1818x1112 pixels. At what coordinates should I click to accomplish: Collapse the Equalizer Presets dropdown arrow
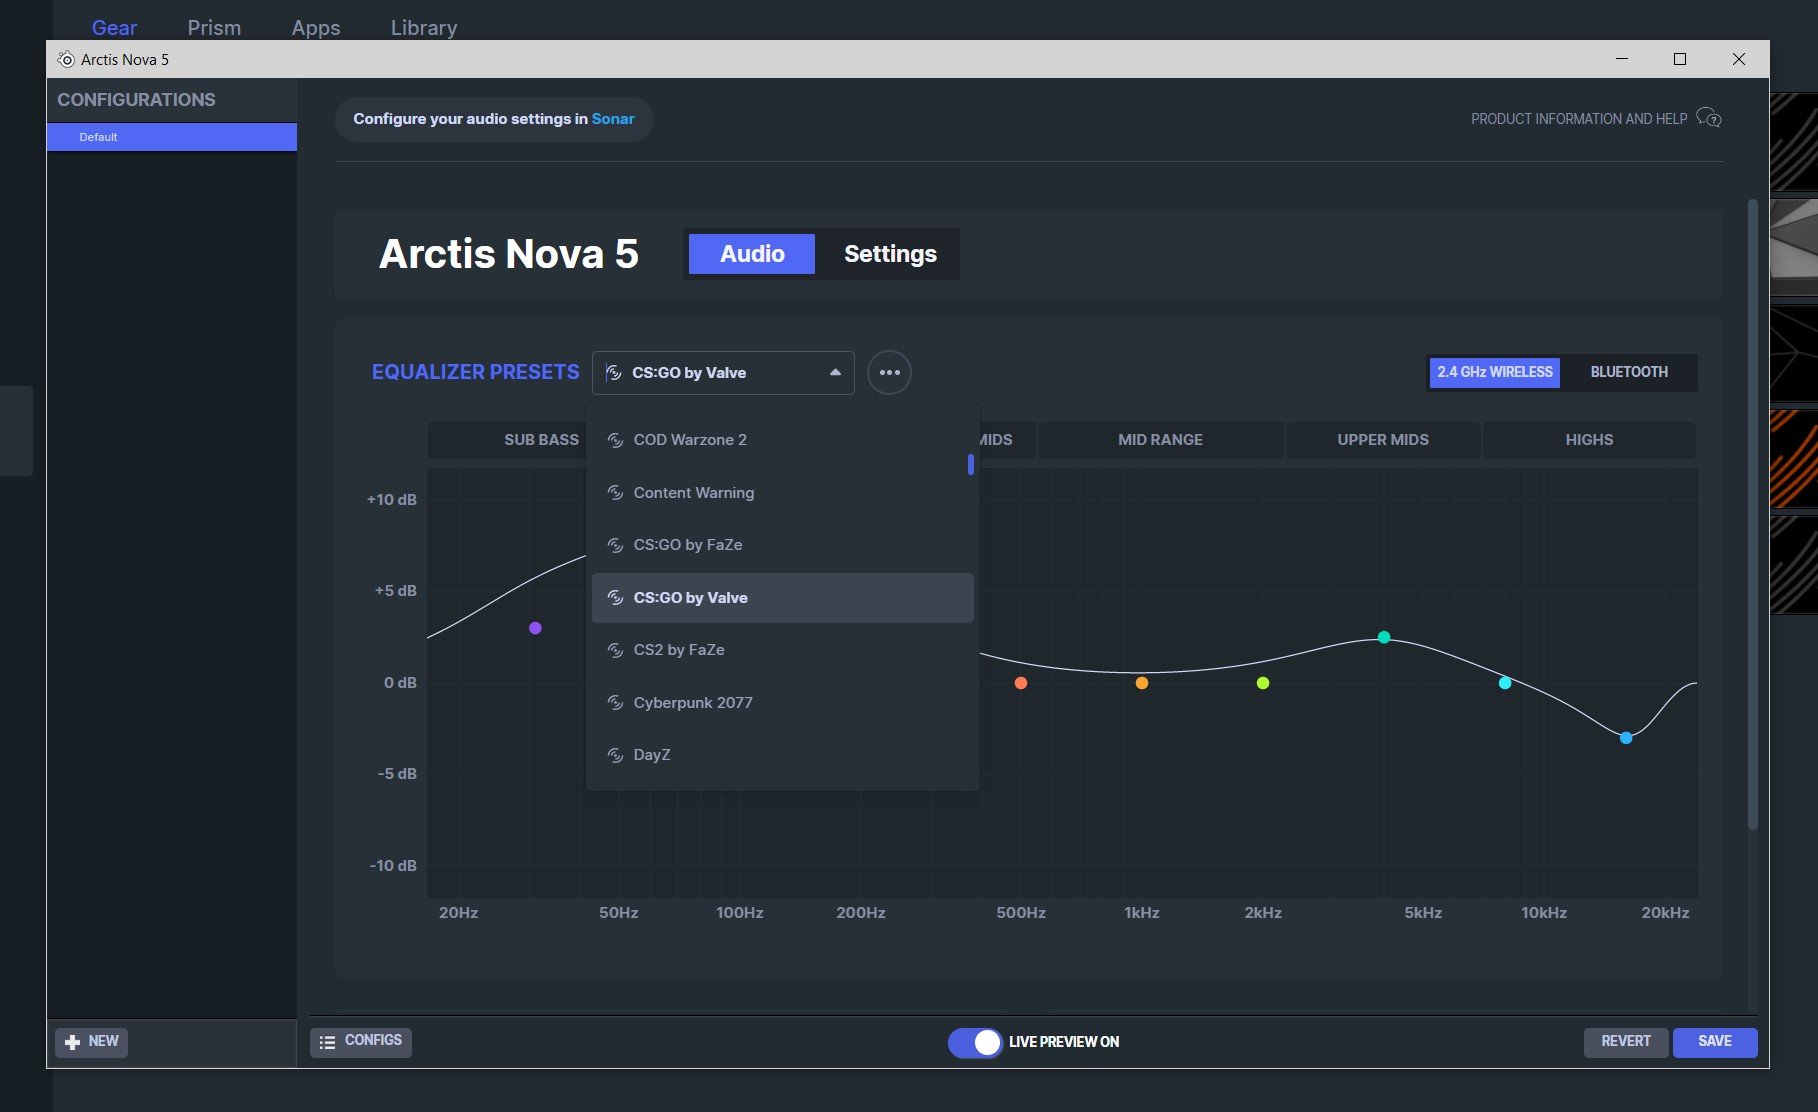coord(835,372)
